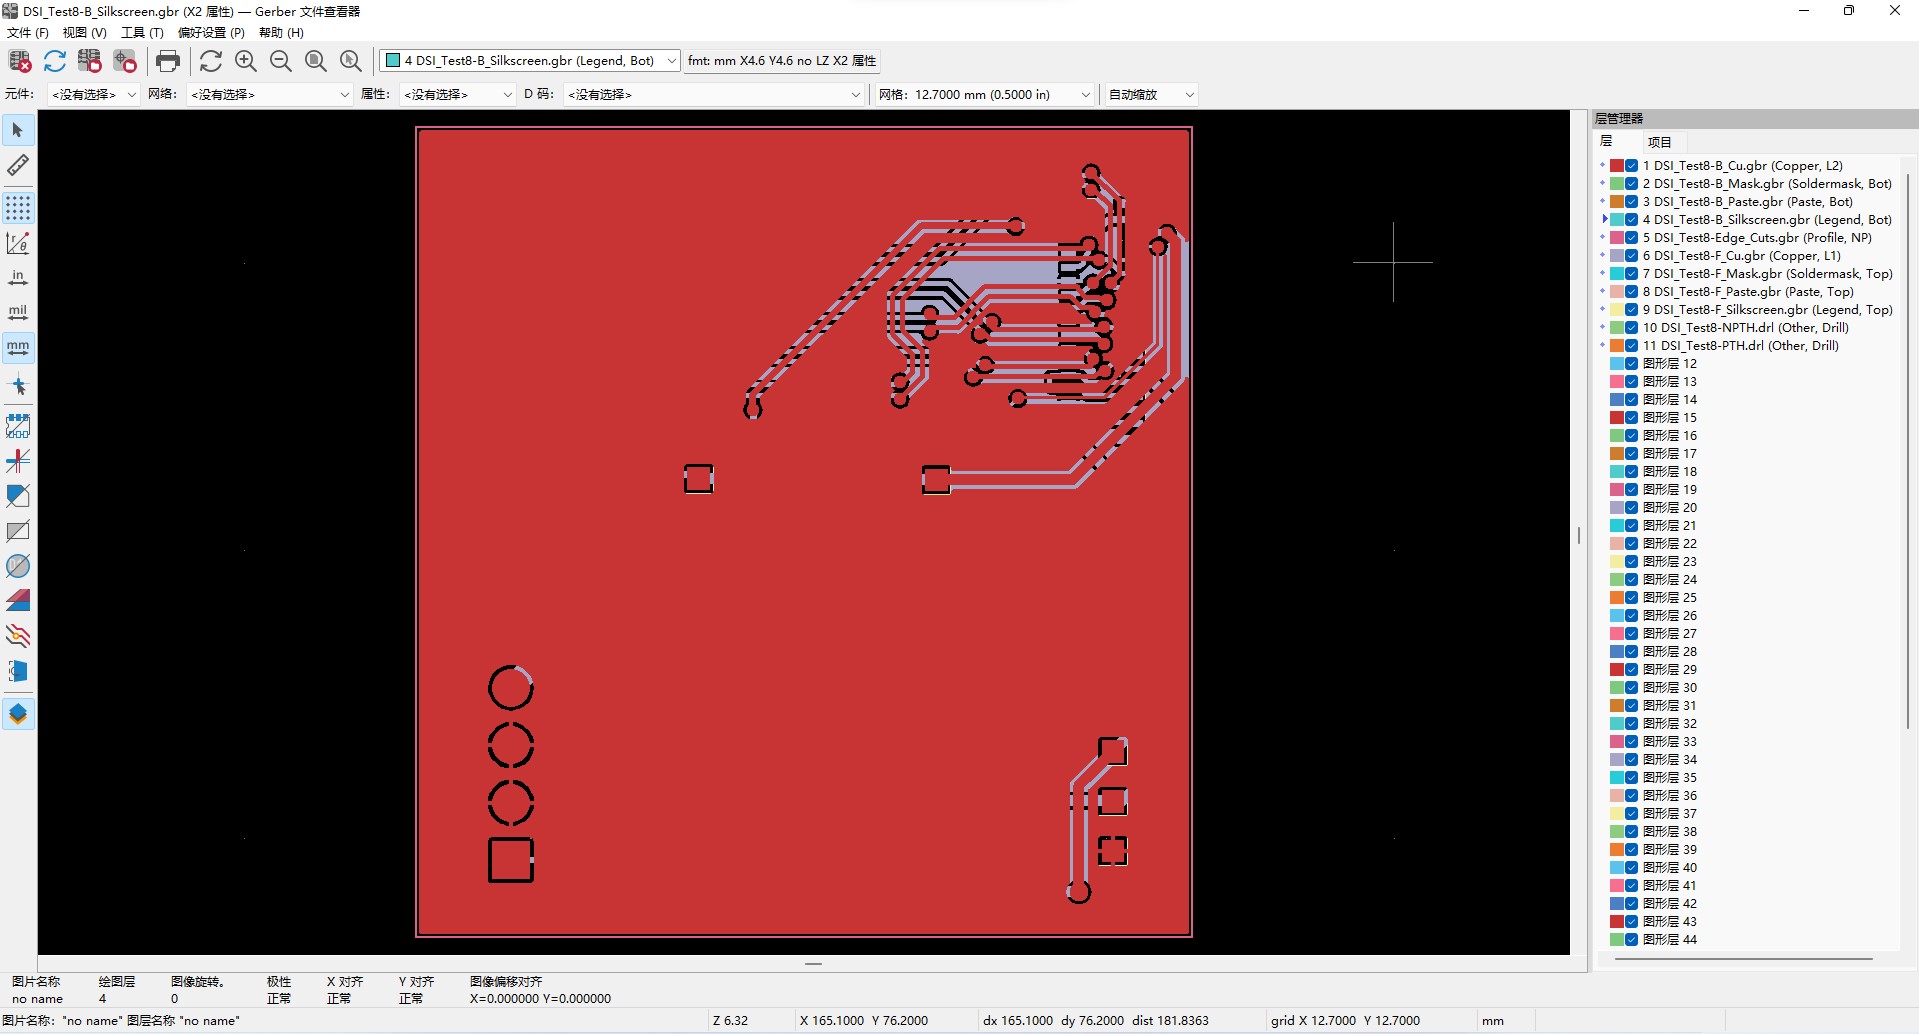Image resolution: width=1919 pixels, height=1034 pixels.
Task: Uncheck layer 4 DSI_Test8-B_Silkscreen.gbr
Action: point(1631,220)
